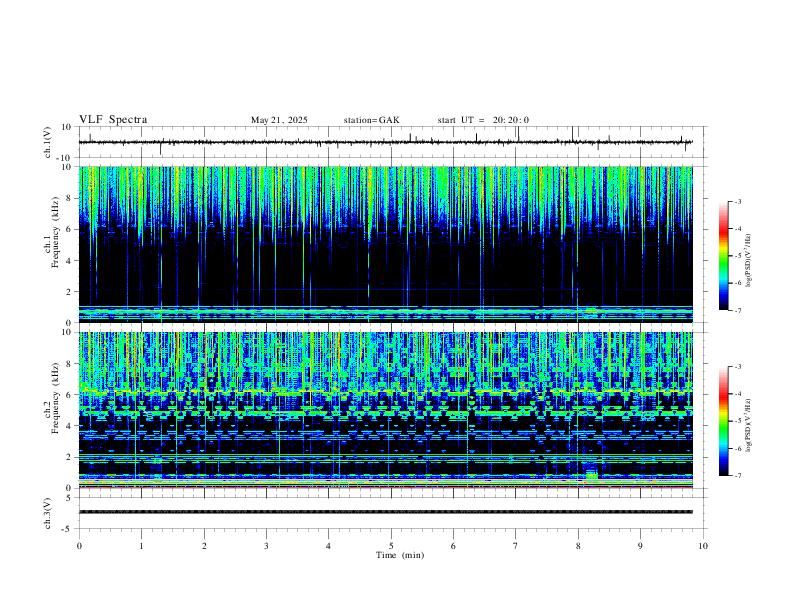Viewport: 792px width, 612px height.
Task: Click the ch.2 spectrogram color bar
Action: (x=724, y=421)
